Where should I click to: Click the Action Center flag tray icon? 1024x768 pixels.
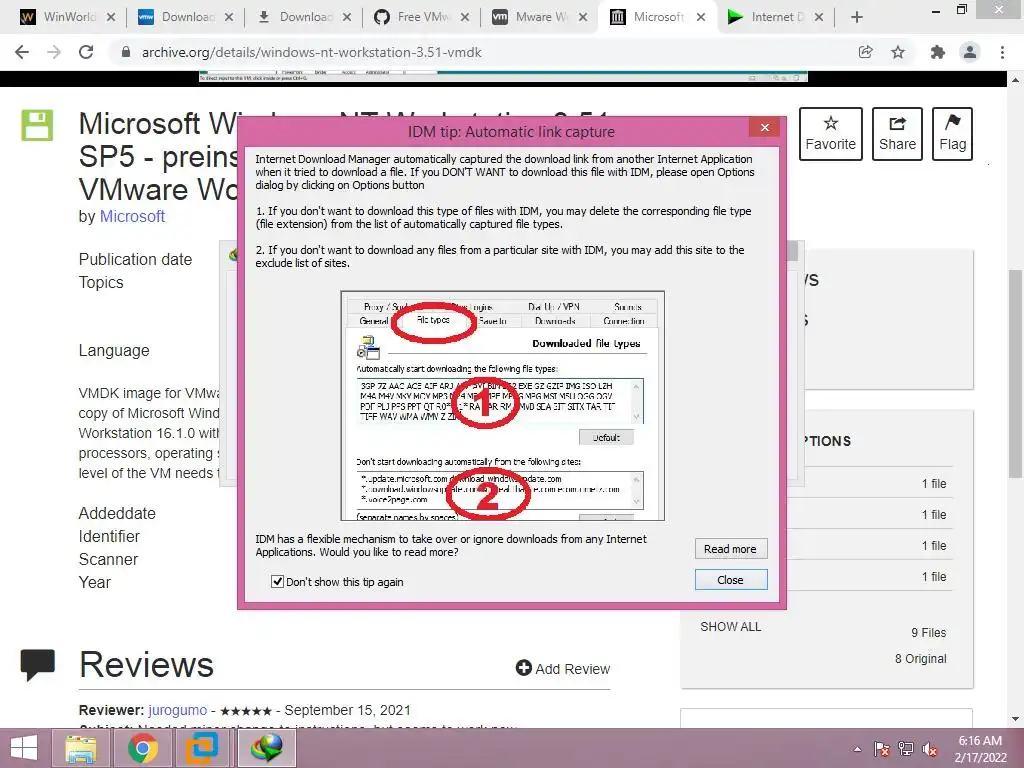(x=882, y=749)
